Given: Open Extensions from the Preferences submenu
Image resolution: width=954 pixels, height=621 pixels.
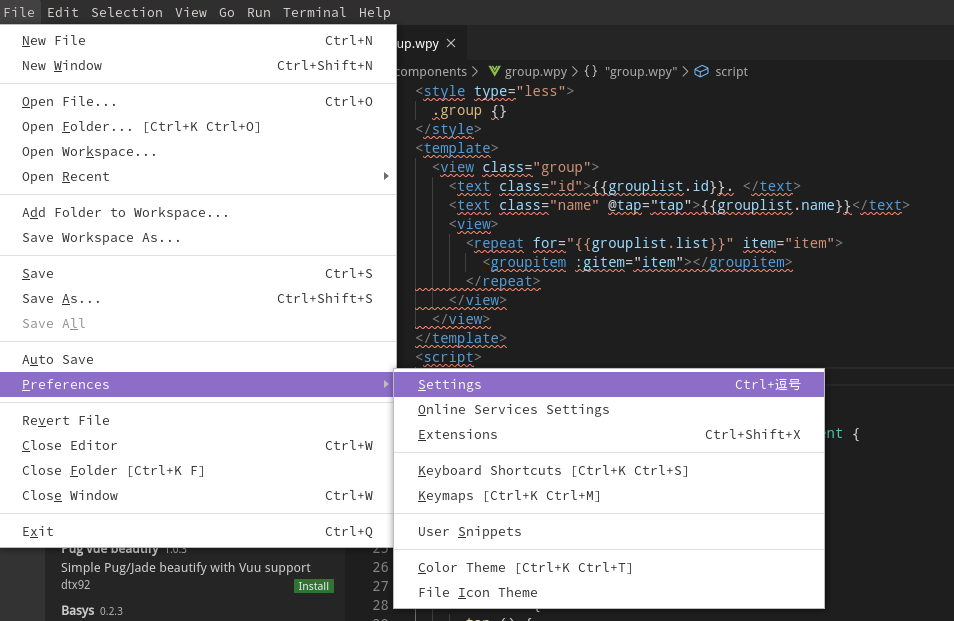Looking at the screenshot, I should click(456, 434).
